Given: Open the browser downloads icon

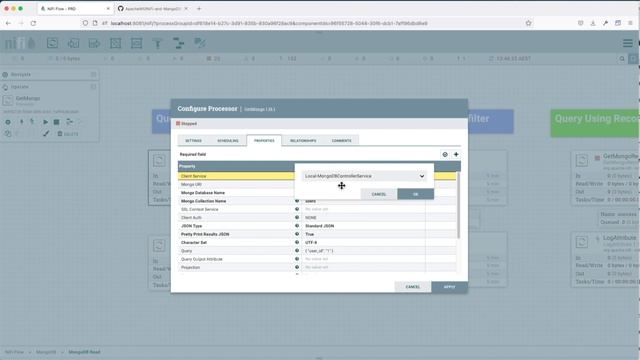Looking at the screenshot, I should tap(593, 23).
